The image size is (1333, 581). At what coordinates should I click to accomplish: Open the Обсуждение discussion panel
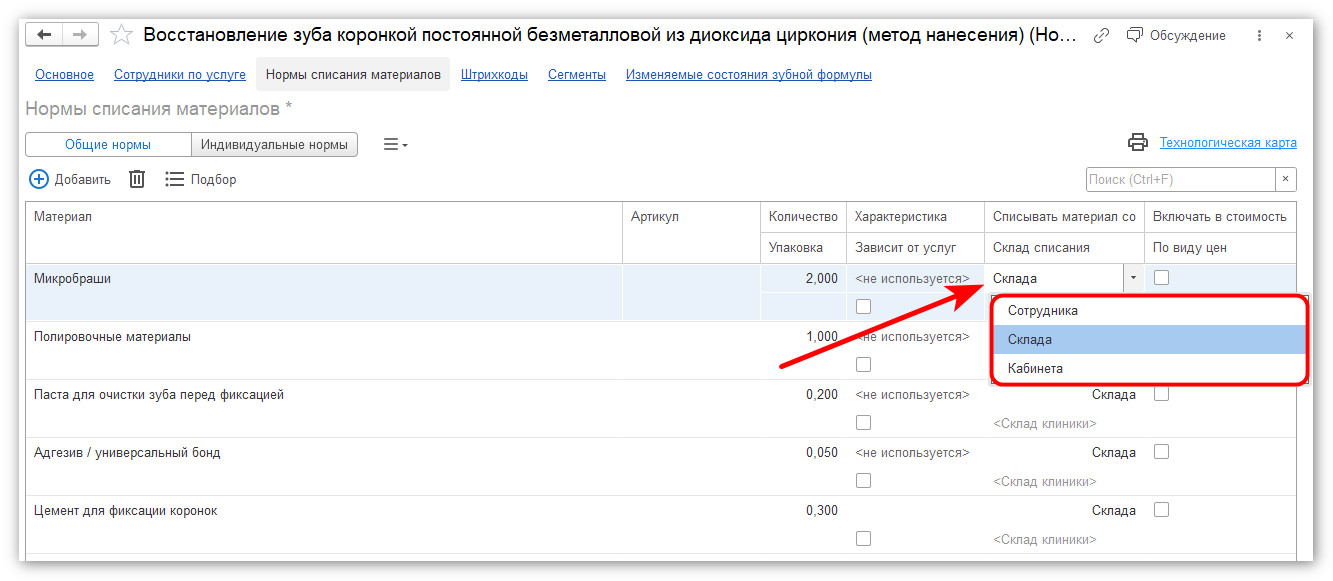coord(1176,35)
